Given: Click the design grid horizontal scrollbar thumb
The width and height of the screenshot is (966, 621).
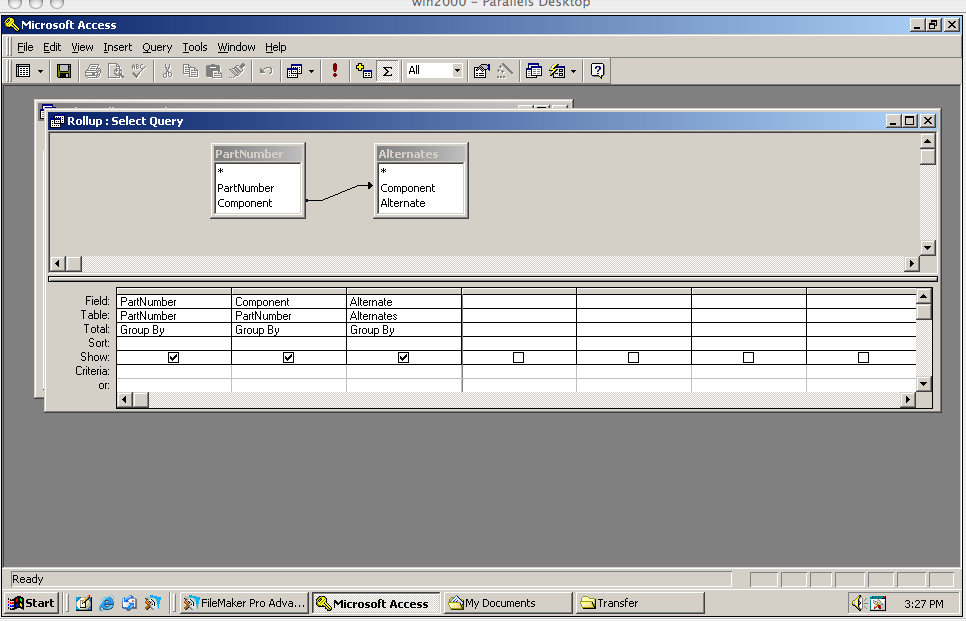Looking at the screenshot, I should coord(141,400).
